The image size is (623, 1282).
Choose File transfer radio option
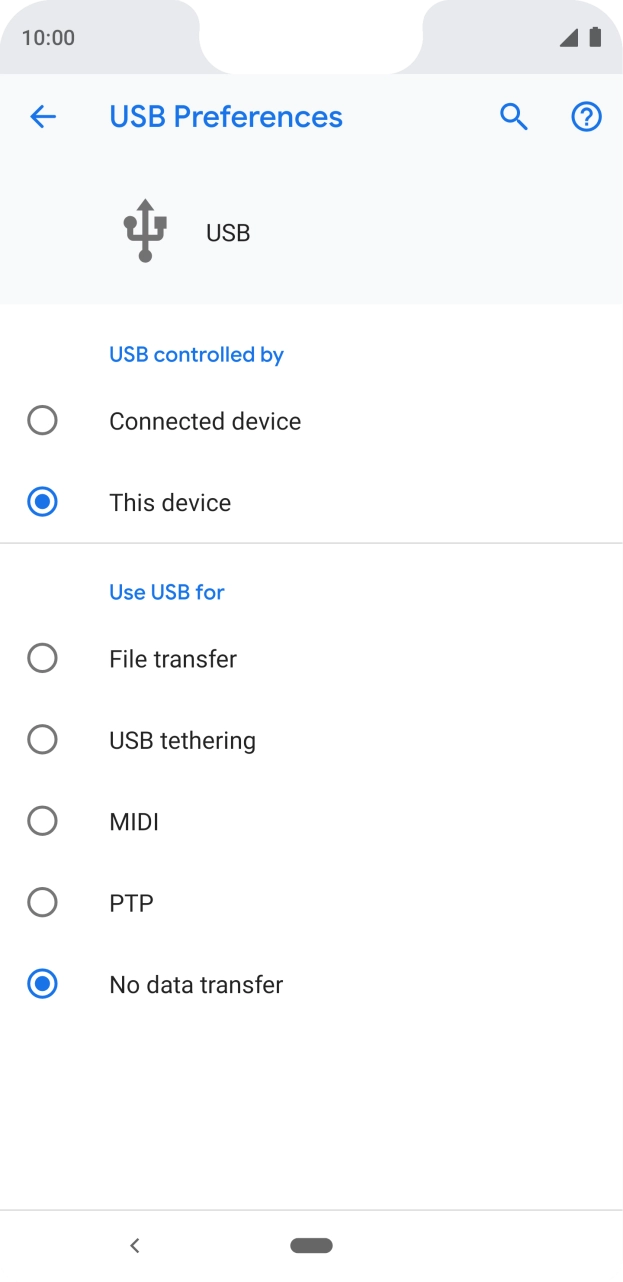click(42, 659)
